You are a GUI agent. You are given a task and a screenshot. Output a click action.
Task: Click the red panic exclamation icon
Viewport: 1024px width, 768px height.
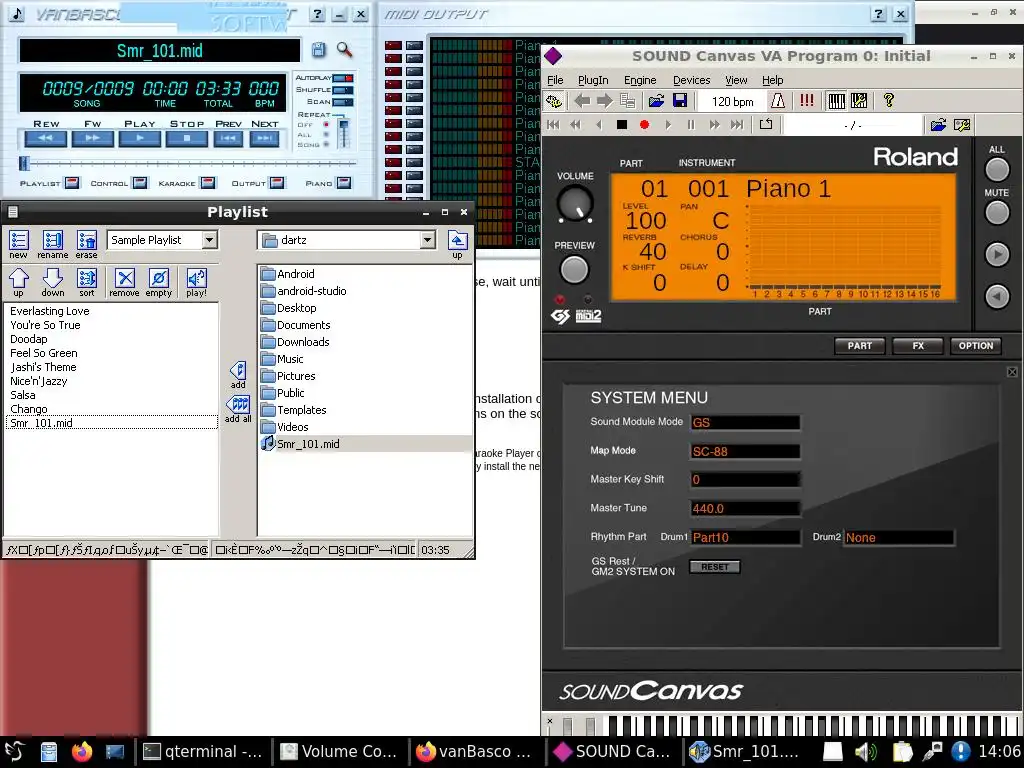click(x=807, y=101)
